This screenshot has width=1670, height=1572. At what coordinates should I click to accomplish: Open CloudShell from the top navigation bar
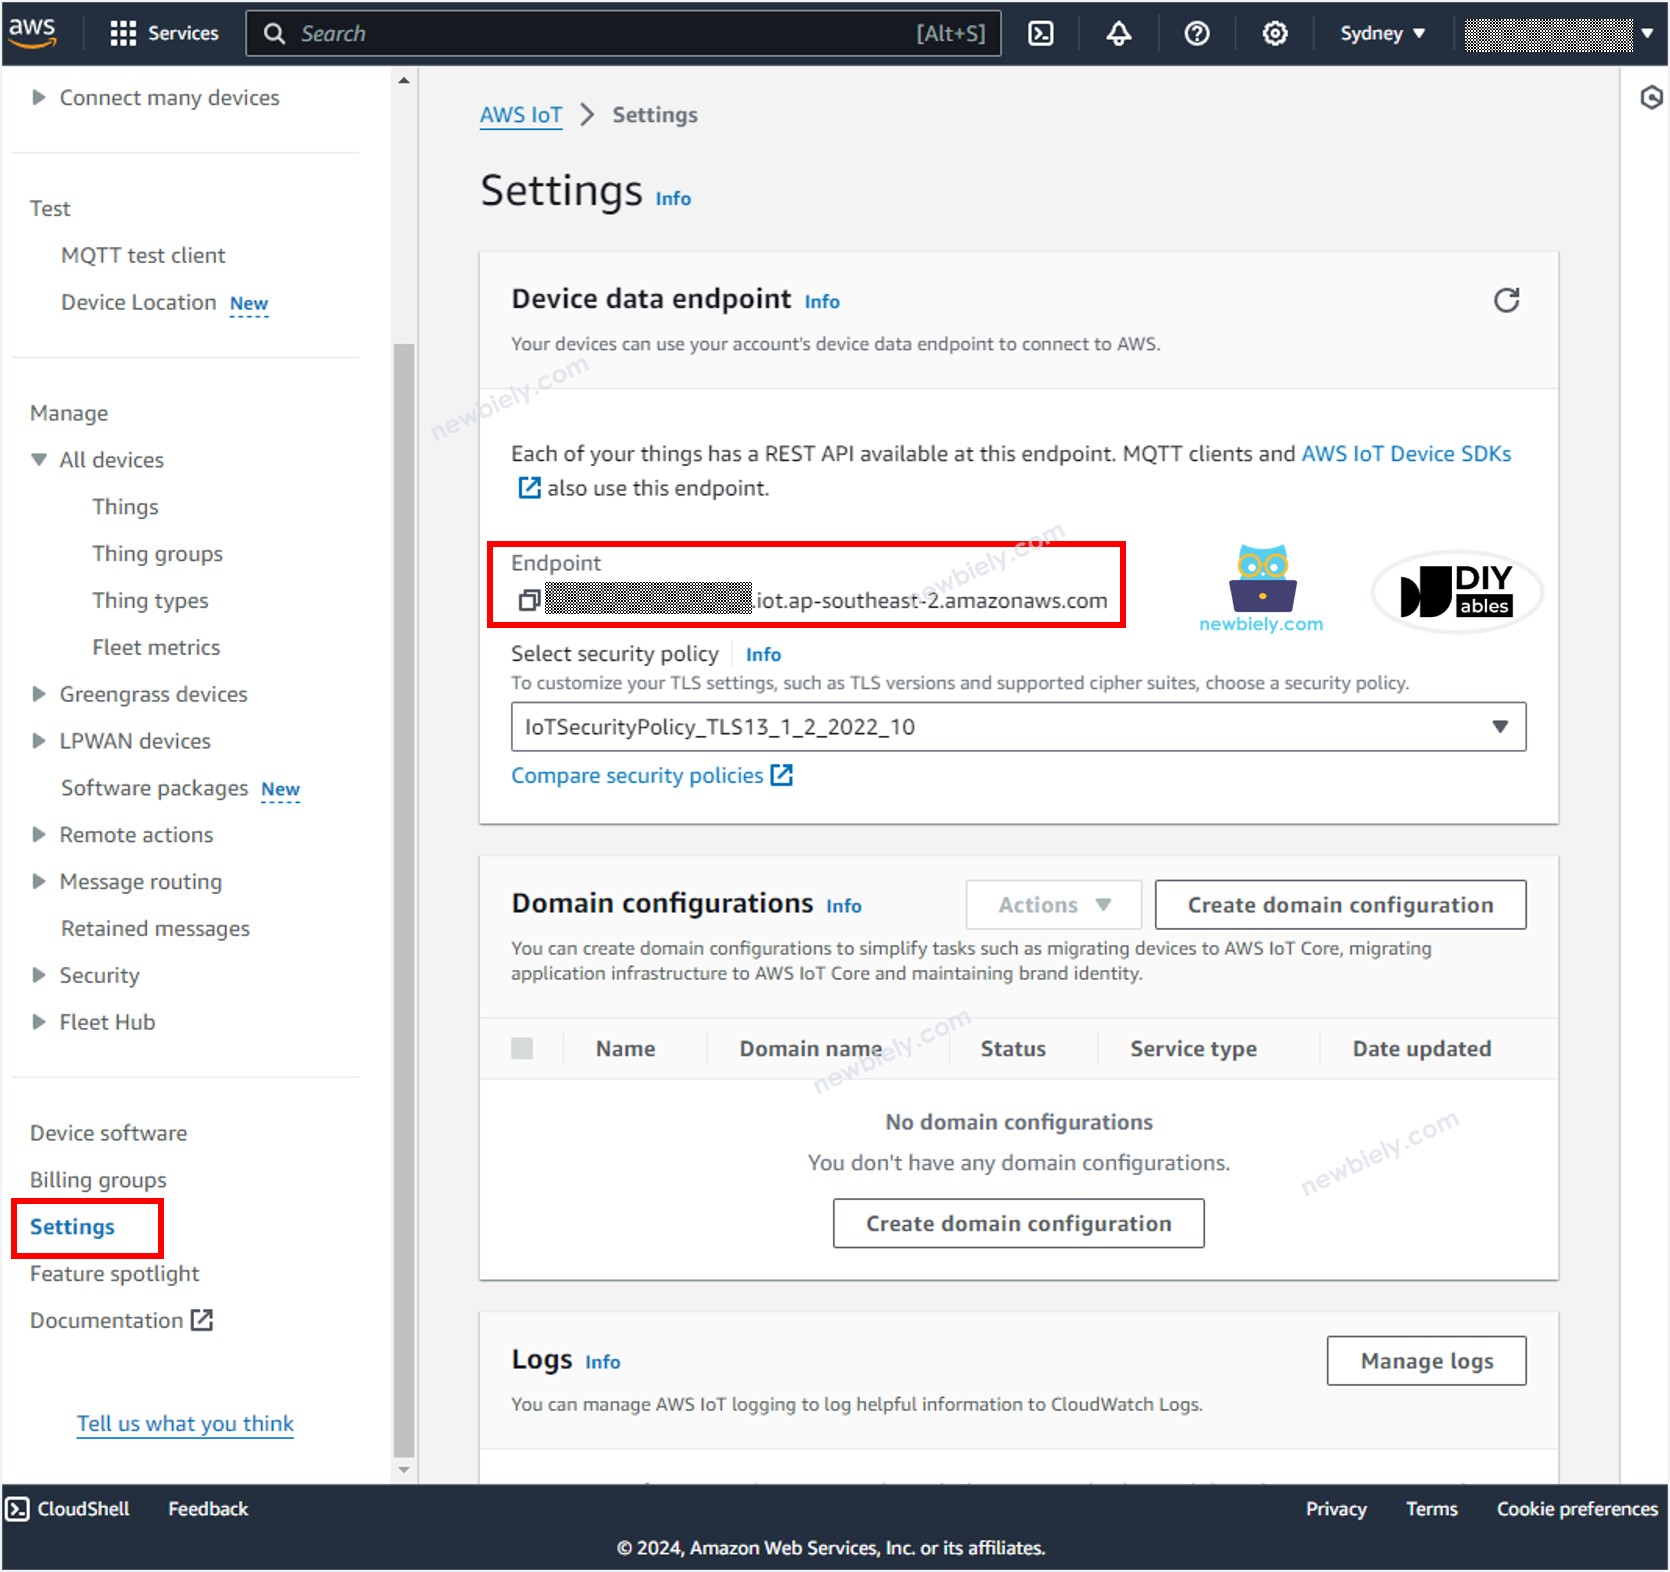1041,33
